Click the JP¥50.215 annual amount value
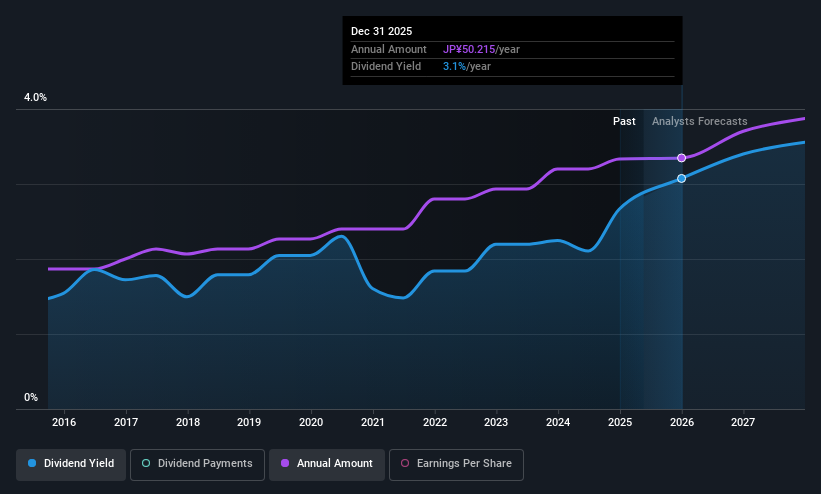Viewport: 821px width, 494px height. point(469,49)
